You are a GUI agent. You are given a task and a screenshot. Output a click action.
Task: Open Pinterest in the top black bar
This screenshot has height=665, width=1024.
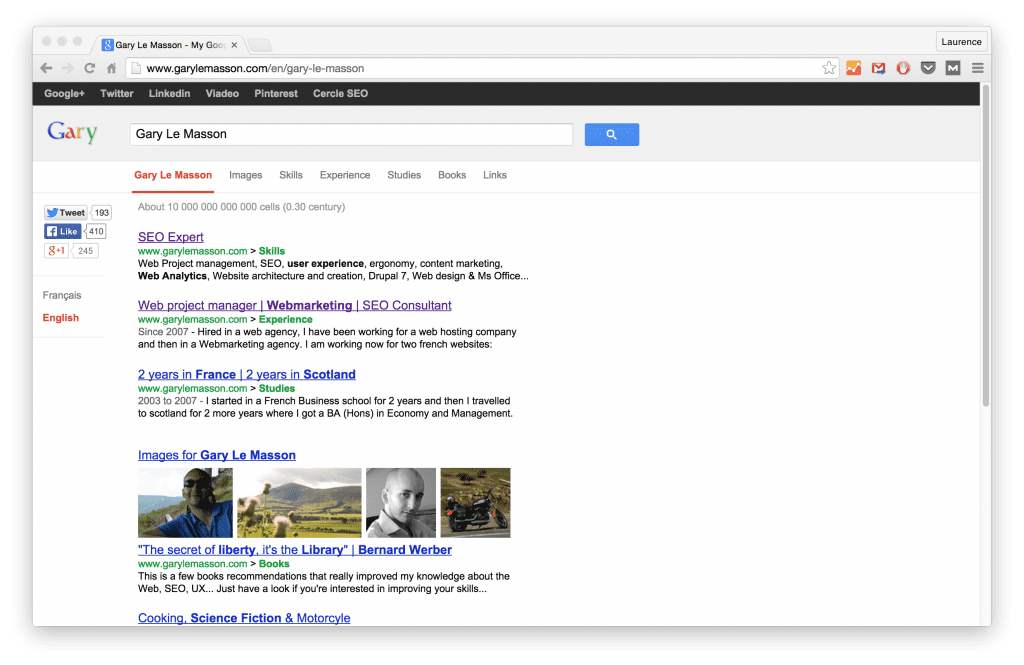click(276, 93)
